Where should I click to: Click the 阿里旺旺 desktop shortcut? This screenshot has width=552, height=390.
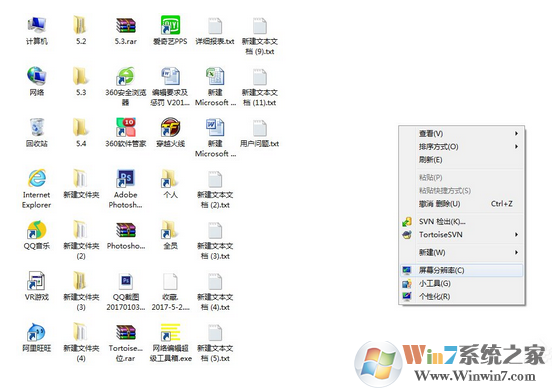tap(37, 338)
